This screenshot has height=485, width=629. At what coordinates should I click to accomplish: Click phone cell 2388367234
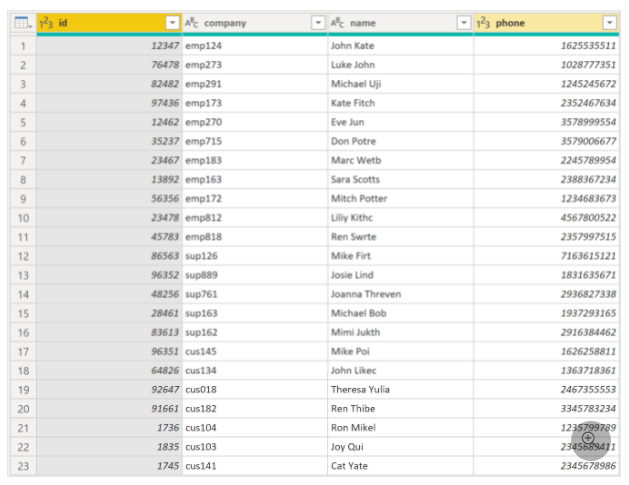546,180
